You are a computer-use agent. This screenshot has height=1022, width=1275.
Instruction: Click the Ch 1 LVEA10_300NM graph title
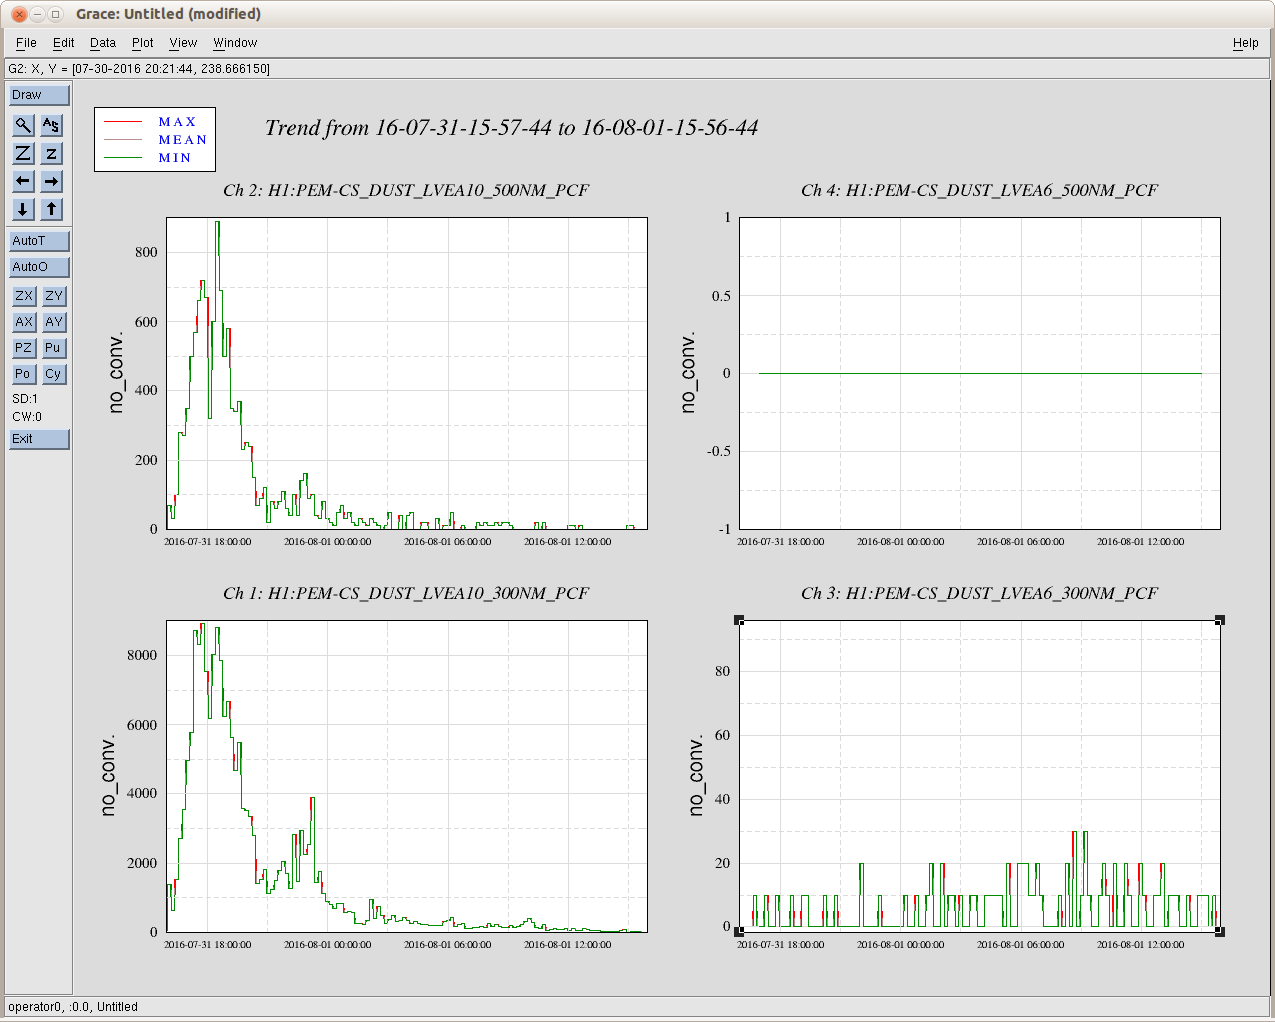point(406,593)
